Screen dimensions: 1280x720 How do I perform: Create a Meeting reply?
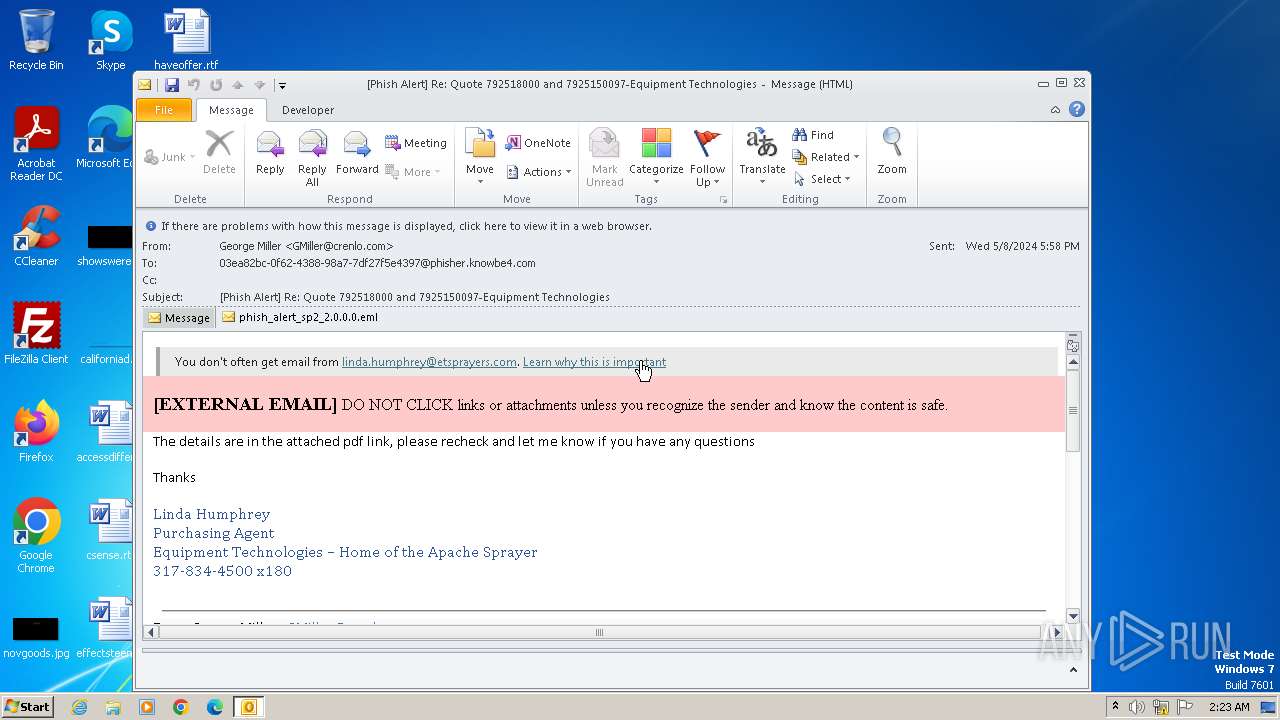pos(416,143)
